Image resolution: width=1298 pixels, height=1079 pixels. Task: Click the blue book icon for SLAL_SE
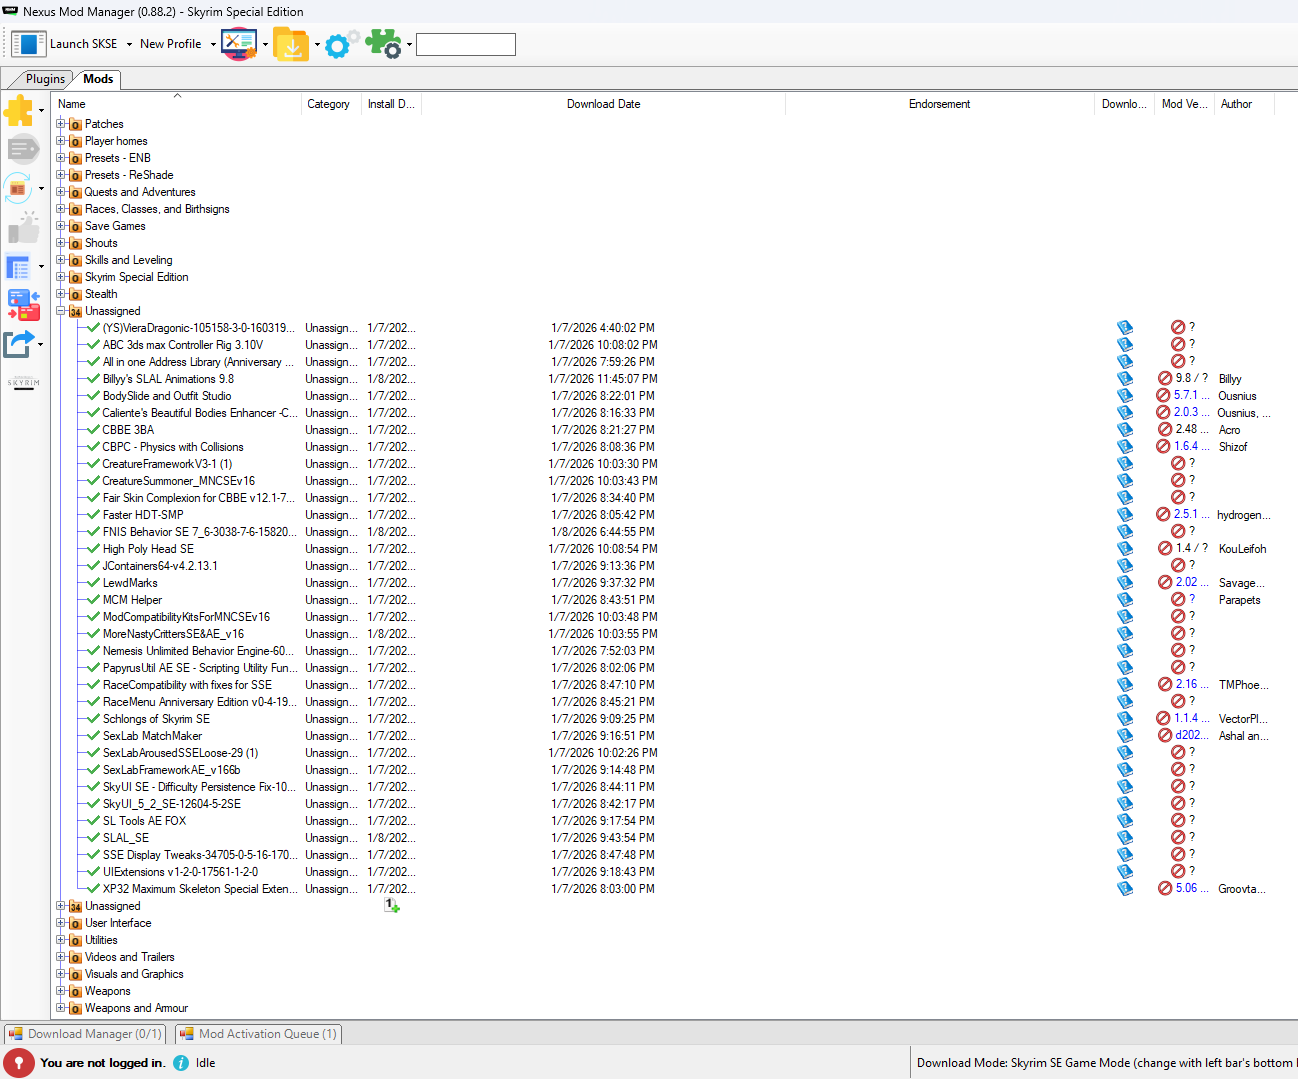click(x=1125, y=838)
